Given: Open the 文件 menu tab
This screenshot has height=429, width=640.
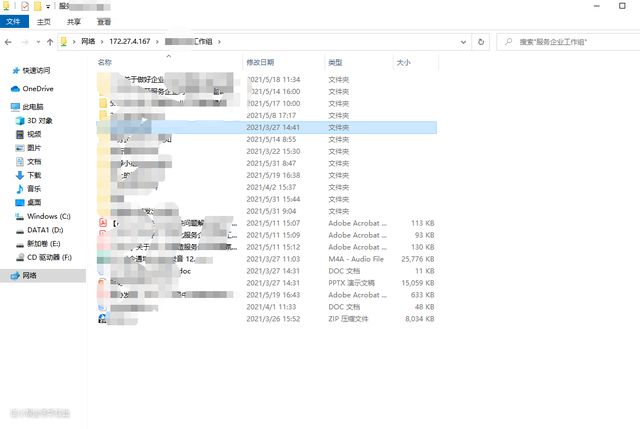Looking at the screenshot, I should coord(13,20).
